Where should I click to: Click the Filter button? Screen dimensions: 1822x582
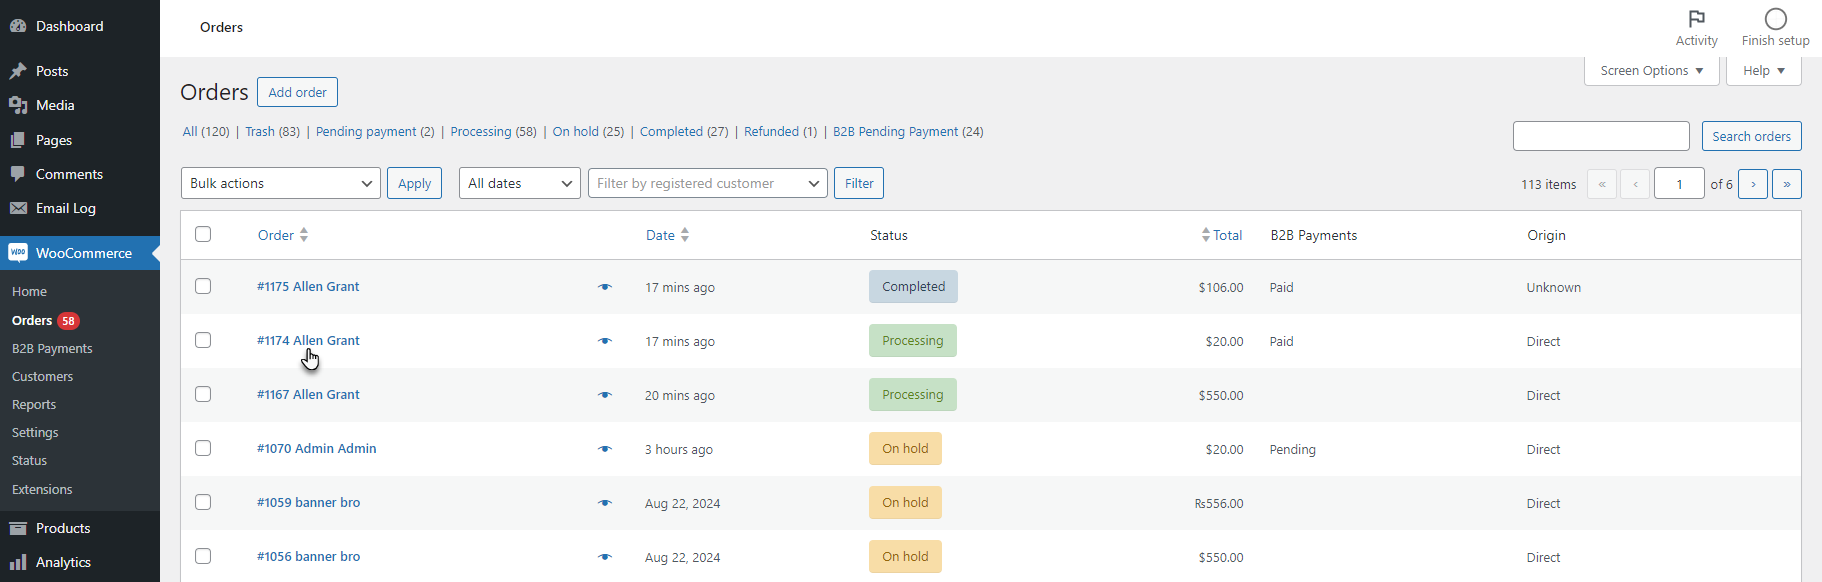coord(859,183)
